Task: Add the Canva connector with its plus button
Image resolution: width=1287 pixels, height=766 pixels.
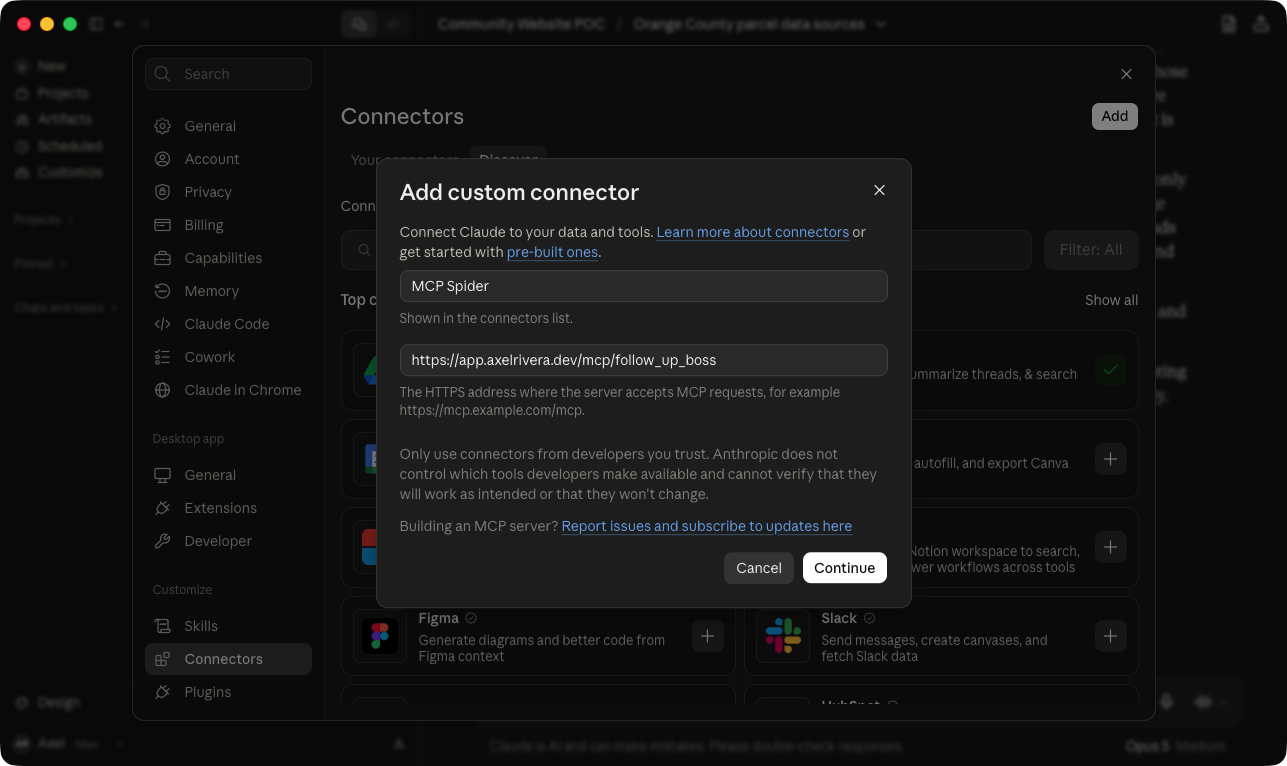Action: (1110, 460)
